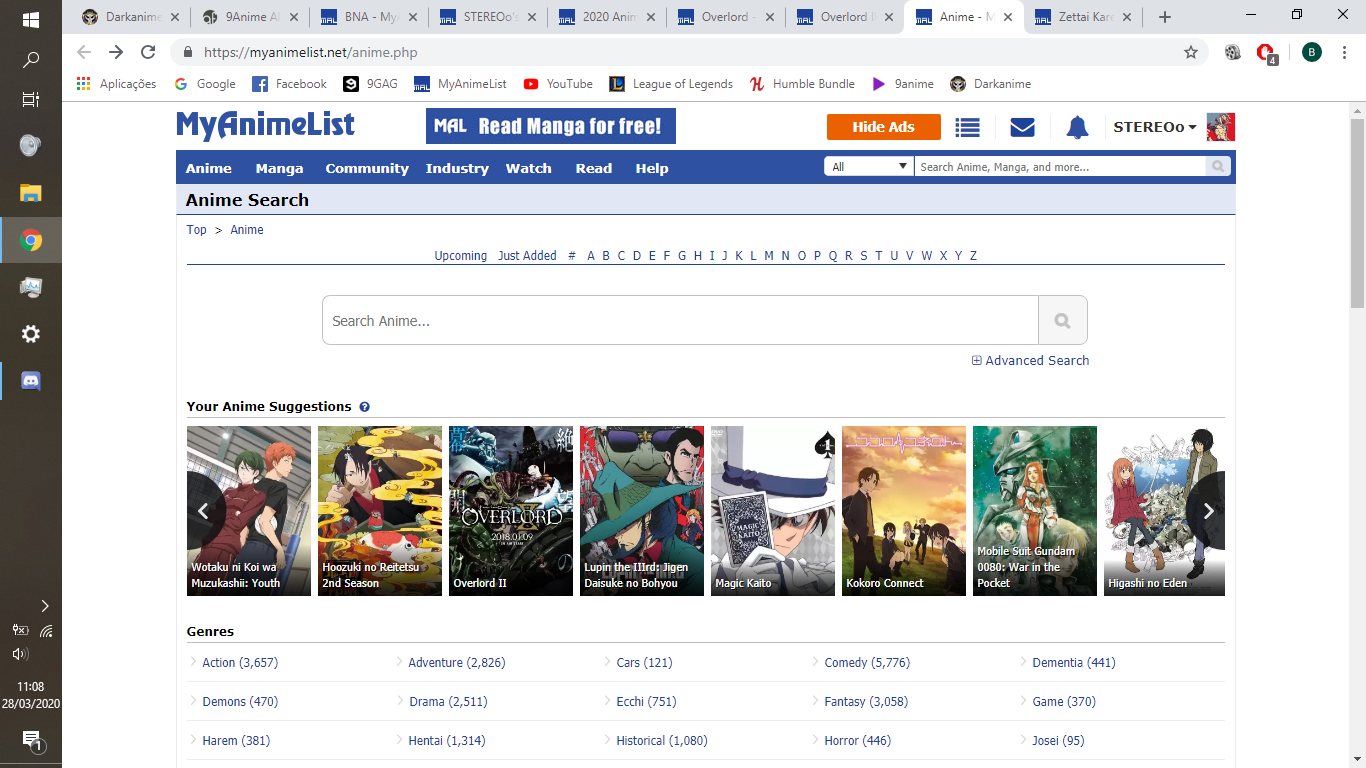Open Windows Start menu
This screenshot has height=768, width=1366.
coord(31,19)
